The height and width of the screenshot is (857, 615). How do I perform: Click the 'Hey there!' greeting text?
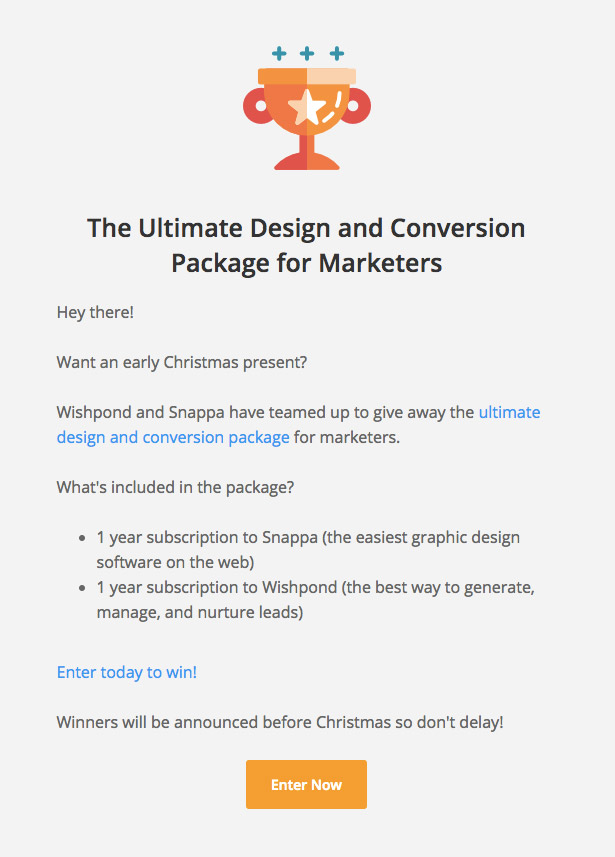tap(95, 313)
